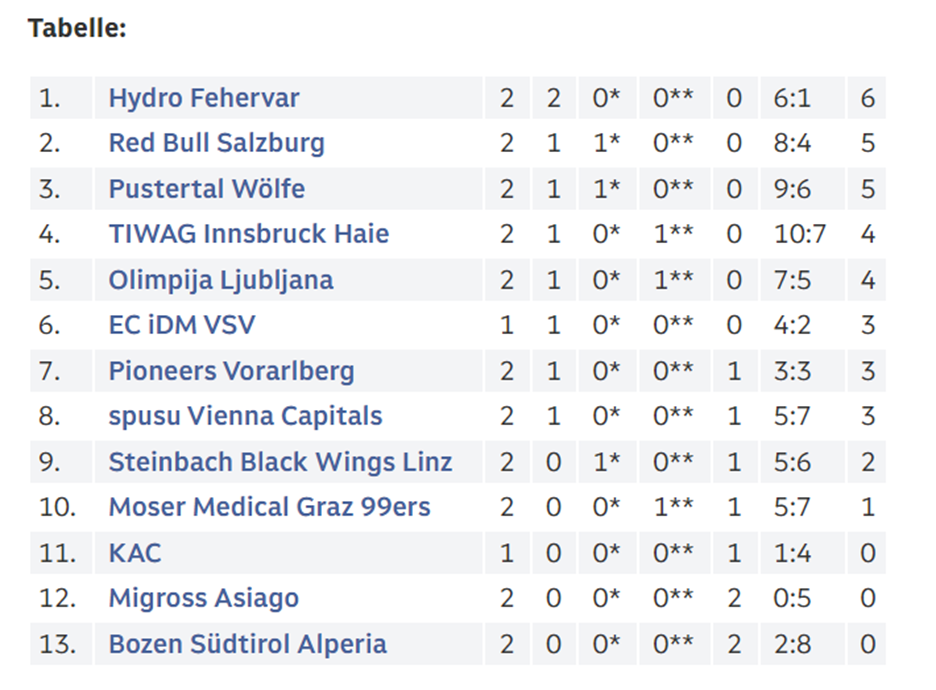Click the Tabelle heading text
This screenshot has height=690, width=936.
(x=77, y=28)
